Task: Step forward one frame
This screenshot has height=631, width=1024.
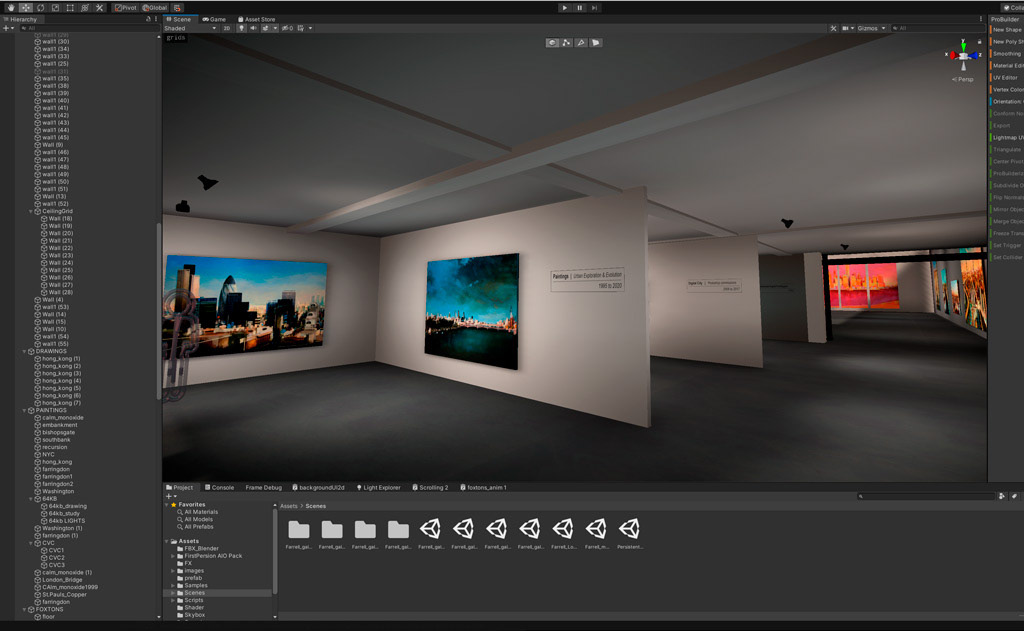Action: point(594,8)
